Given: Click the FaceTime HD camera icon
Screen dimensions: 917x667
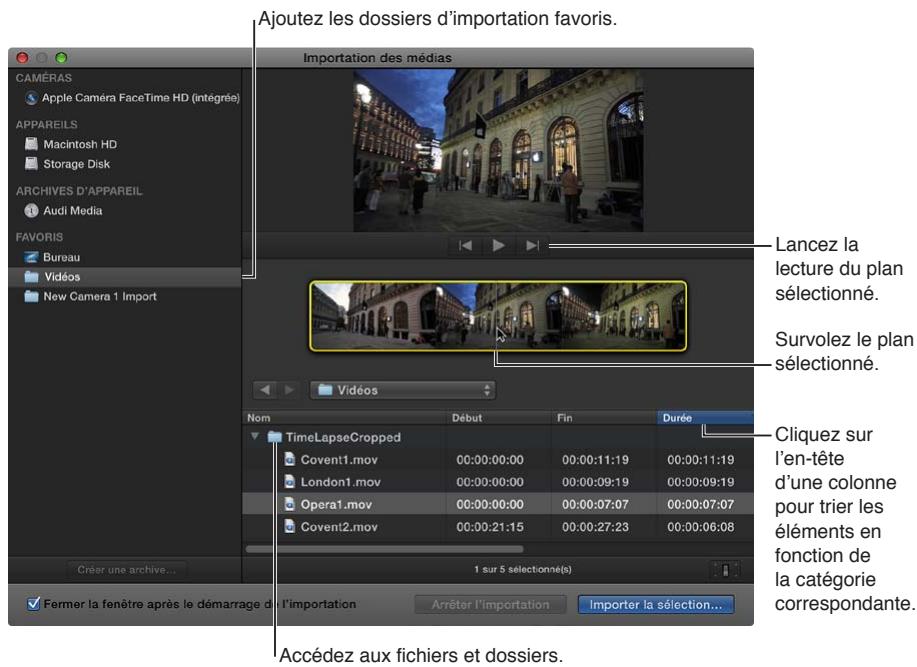Looking at the screenshot, I should [31, 98].
